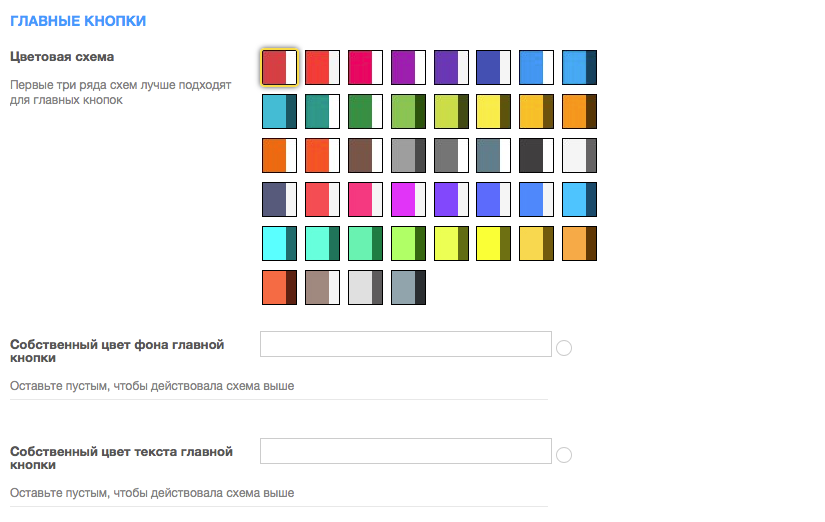Choose the blue-gray swatch with black stripe

click(408, 287)
